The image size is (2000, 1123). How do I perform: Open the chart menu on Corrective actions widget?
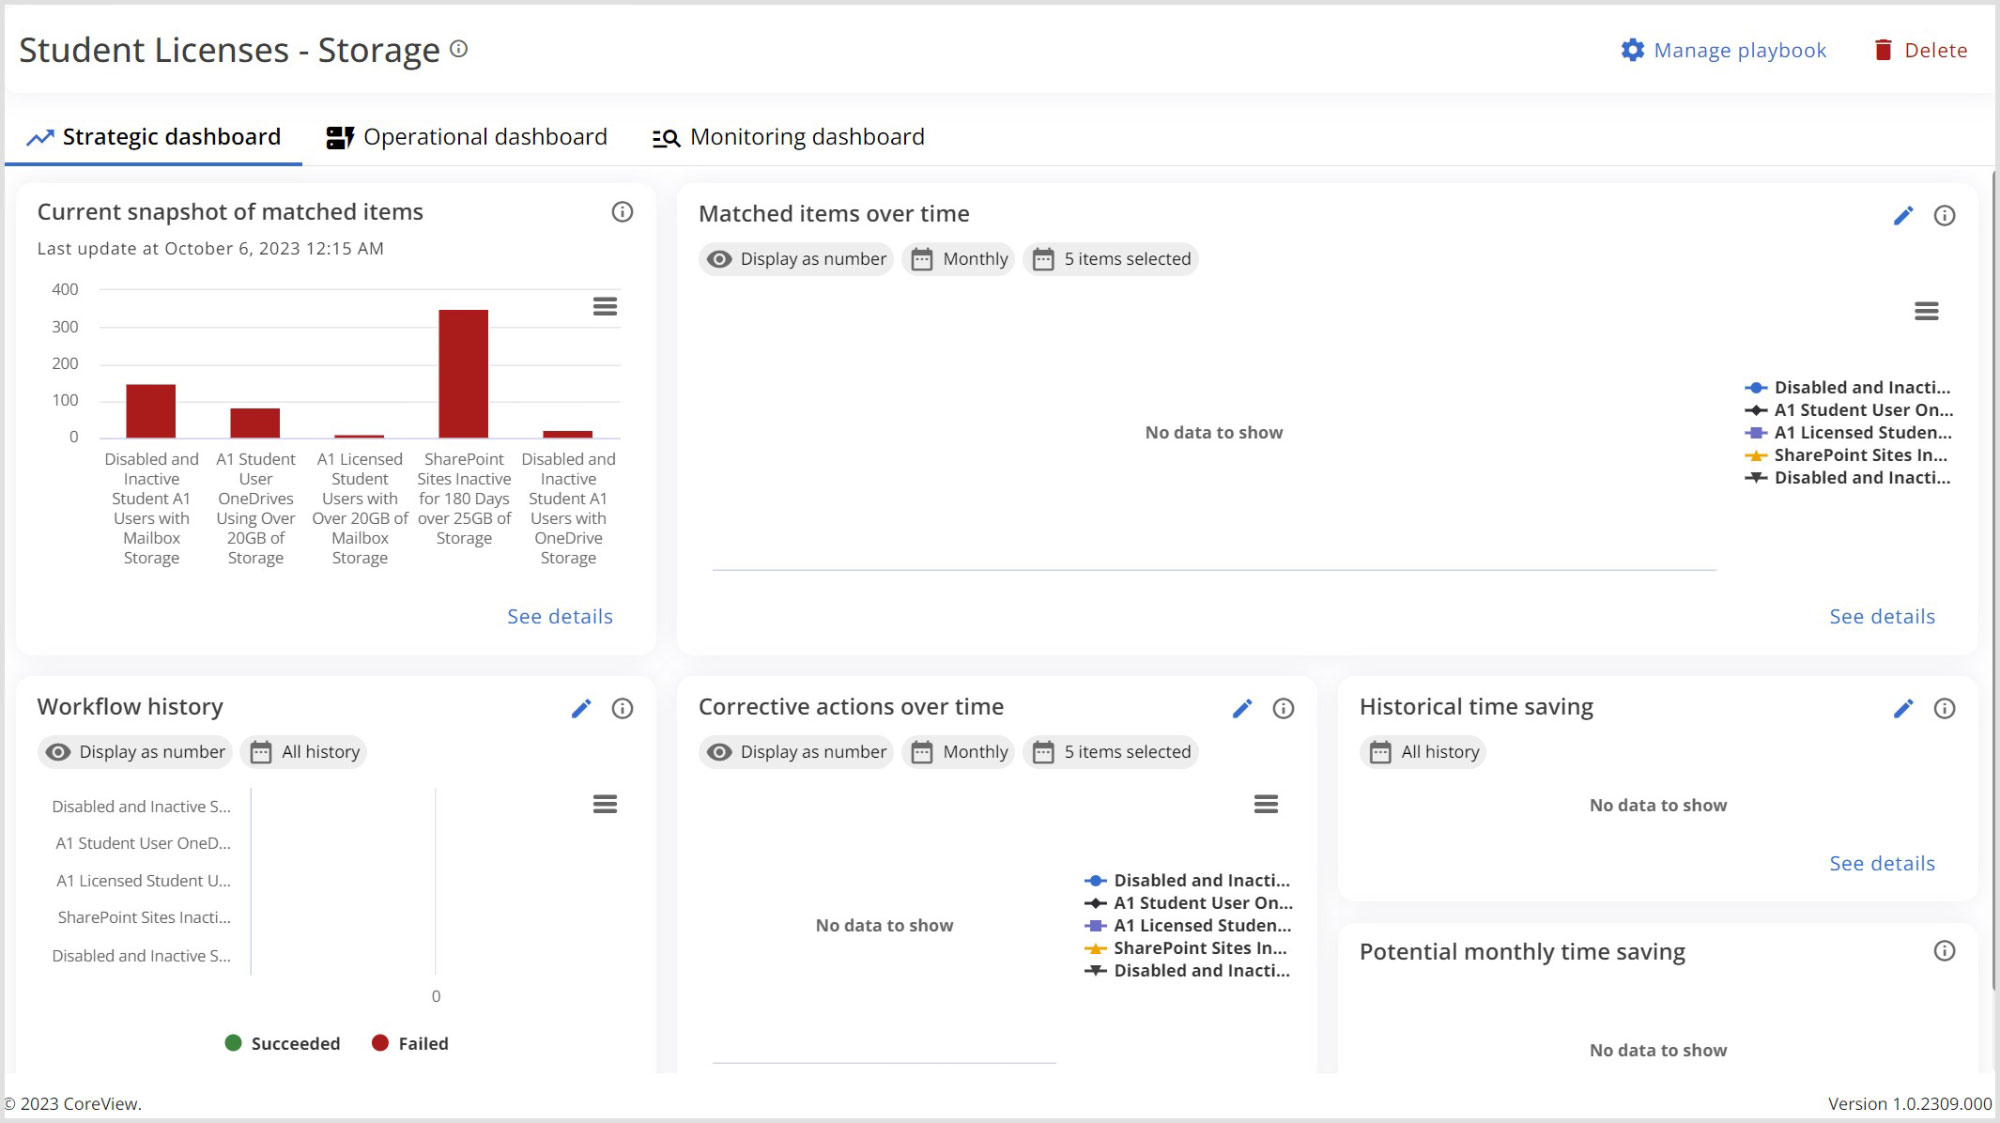pos(1266,804)
